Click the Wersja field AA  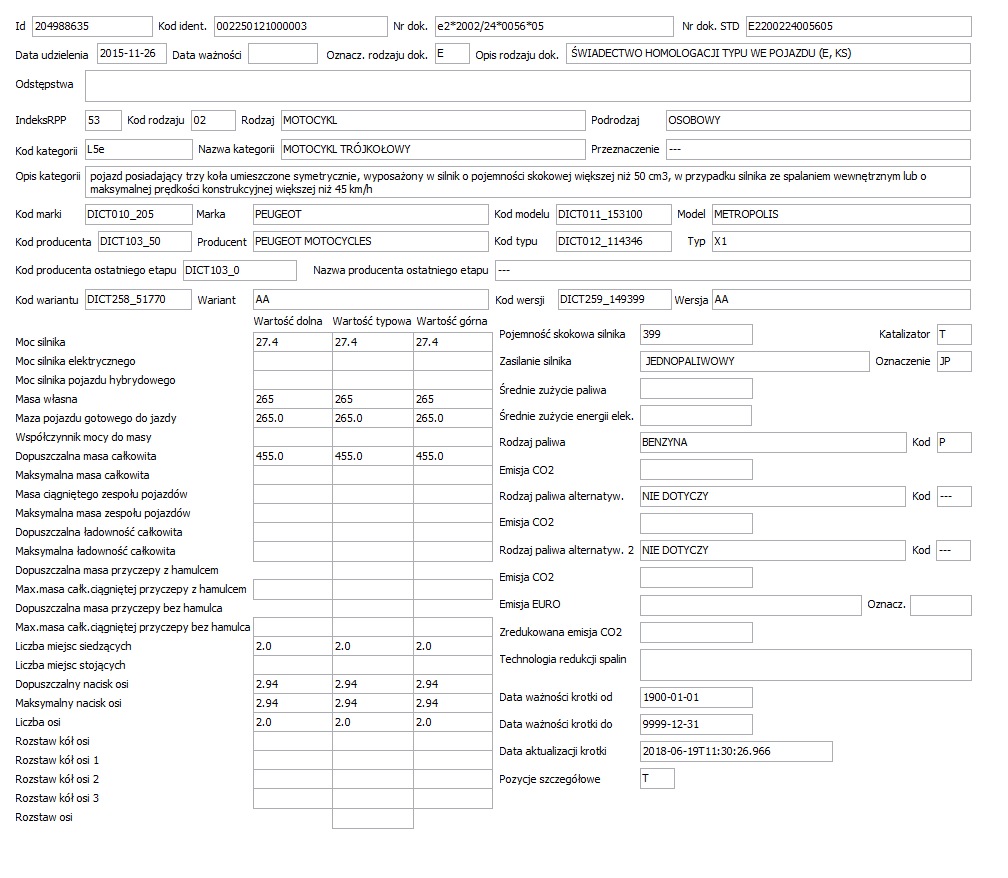tap(841, 300)
